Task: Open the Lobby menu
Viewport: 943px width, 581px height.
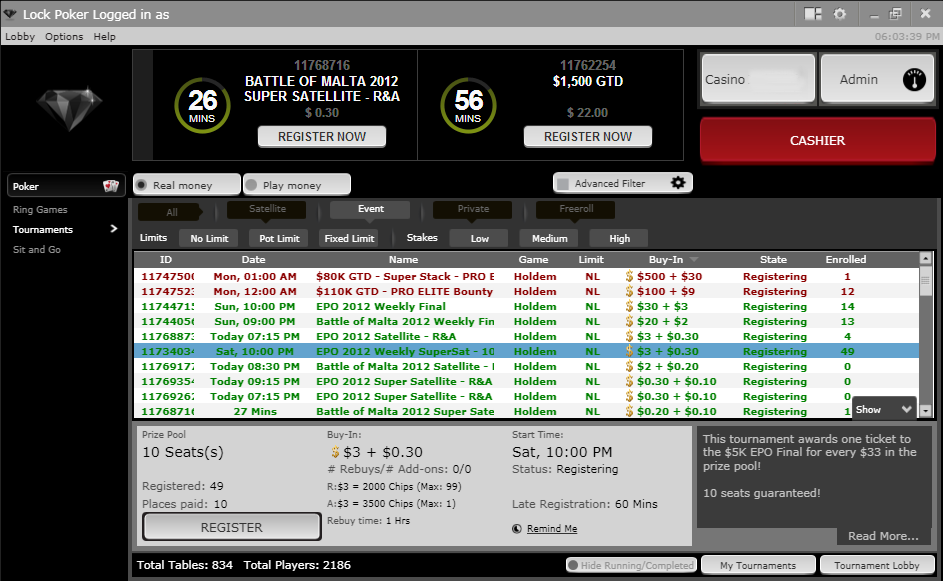Action: coord(20,37)
